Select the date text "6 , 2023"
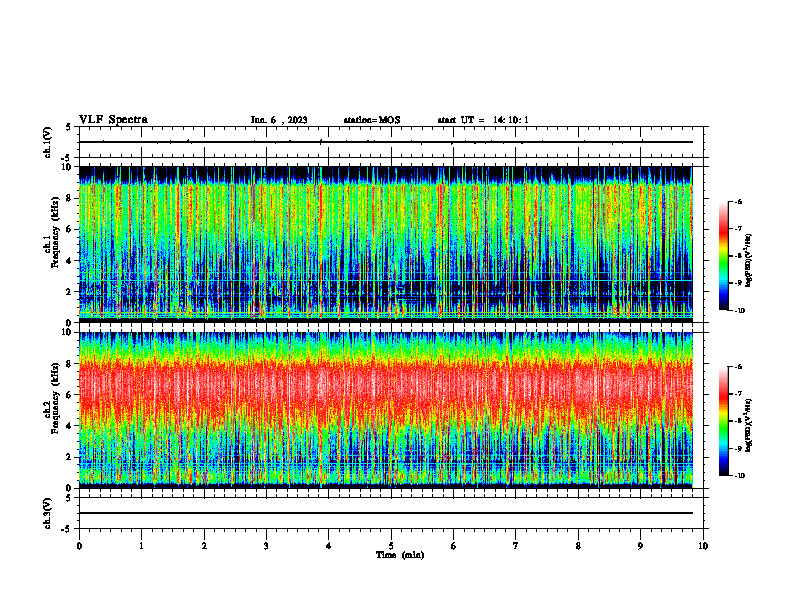792x612 pixels. pos(289,120)
